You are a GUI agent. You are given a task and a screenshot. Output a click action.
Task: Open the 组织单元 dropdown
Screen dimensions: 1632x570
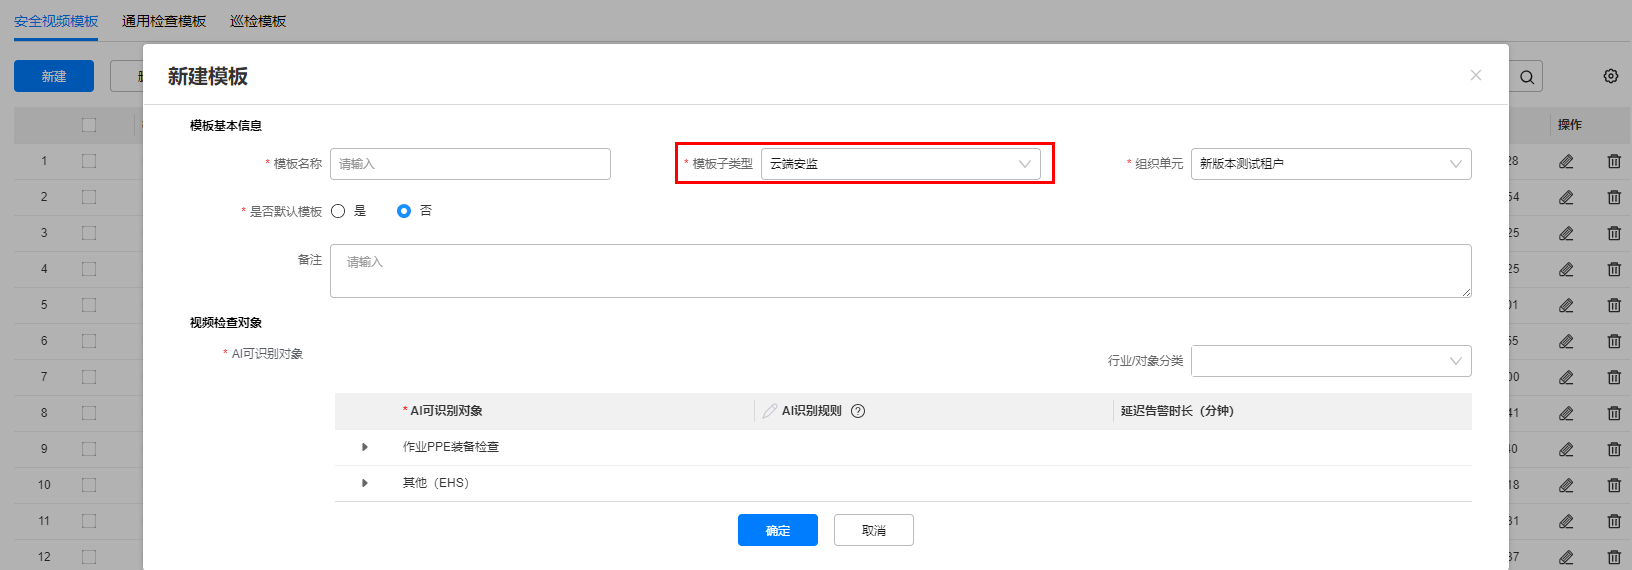1330,164
